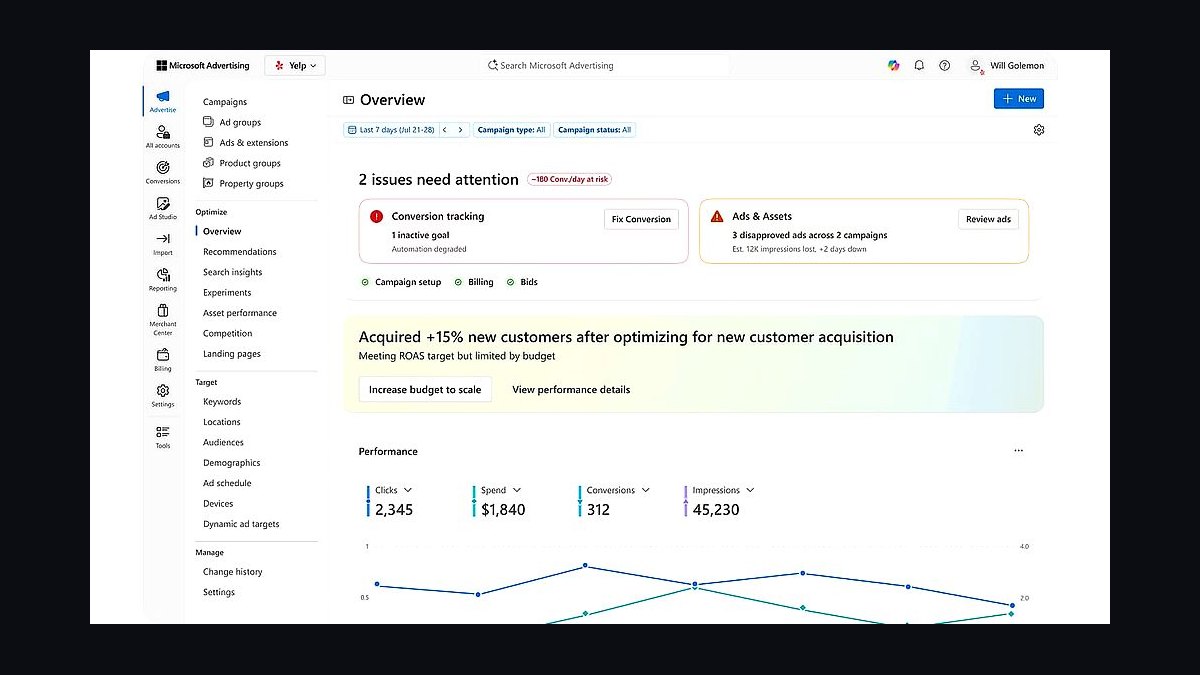This screenshot has height=675, width=1200.
Task: Open Demographics nav item
Action: click(x=232, y=463)
